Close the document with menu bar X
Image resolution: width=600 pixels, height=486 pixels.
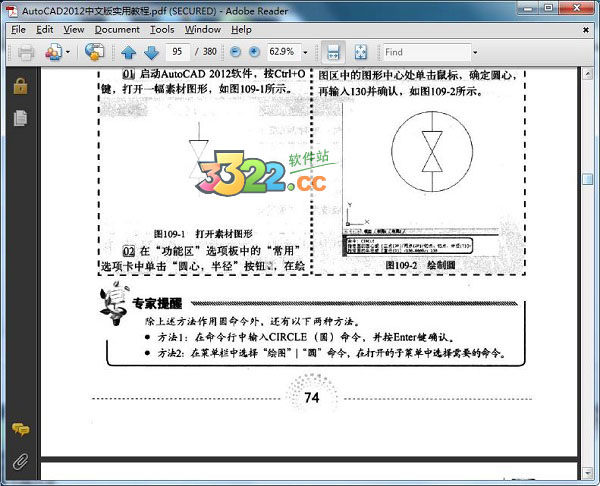(585, 29)
